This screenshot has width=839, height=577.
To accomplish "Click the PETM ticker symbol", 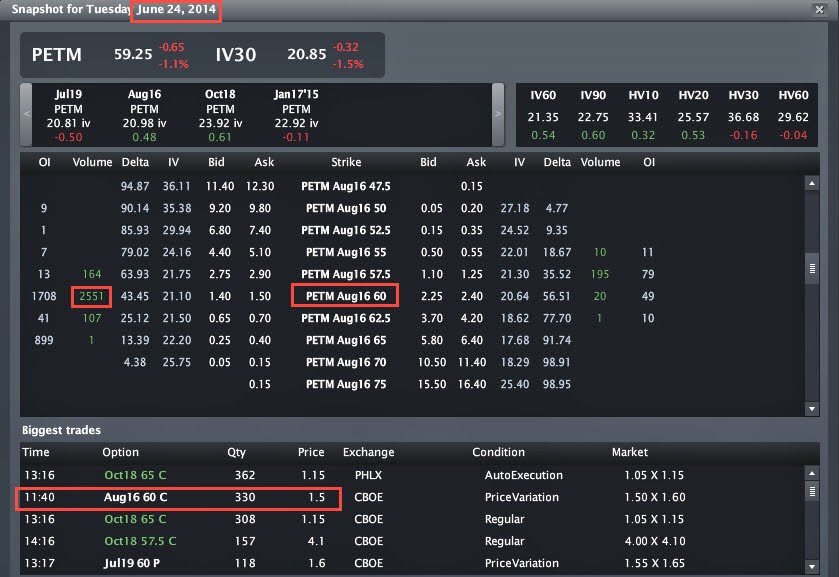I will pos(57,55).
